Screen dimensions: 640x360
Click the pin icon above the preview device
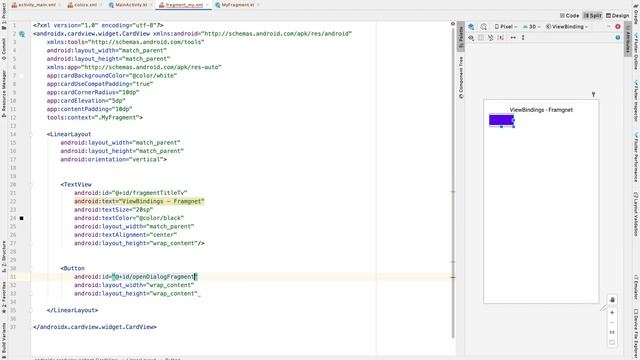click(593, 94)
